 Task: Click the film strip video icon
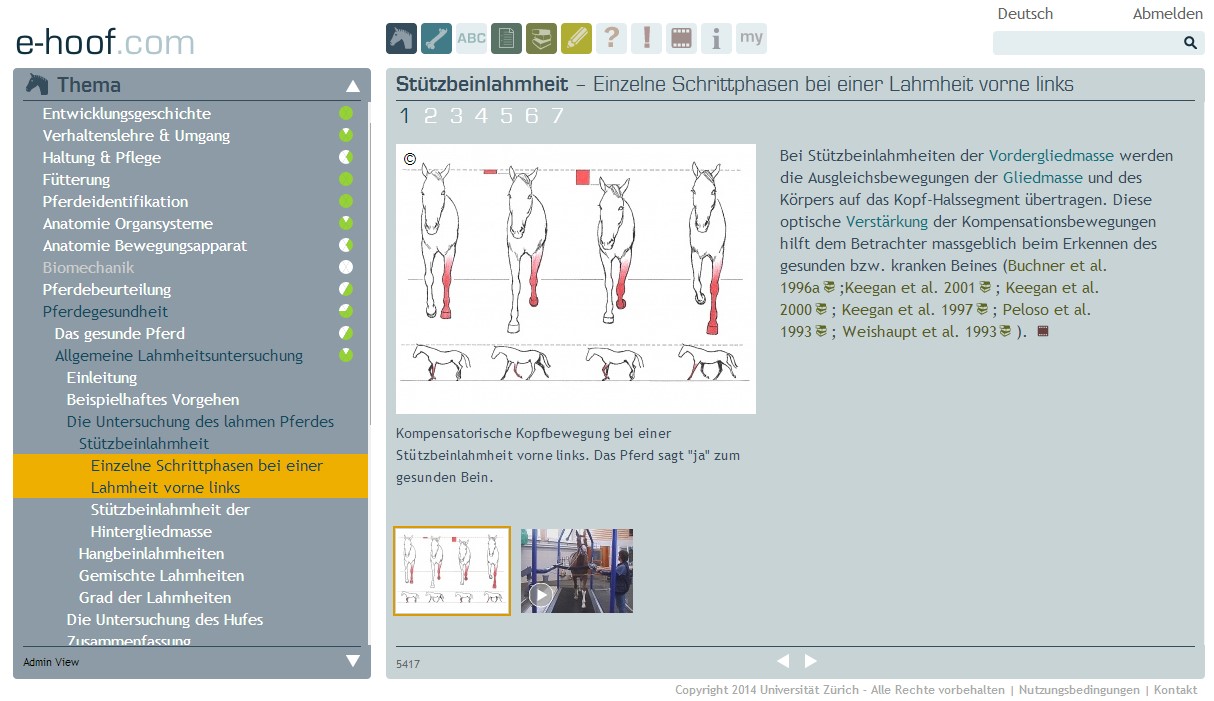(x=681, y=38)
